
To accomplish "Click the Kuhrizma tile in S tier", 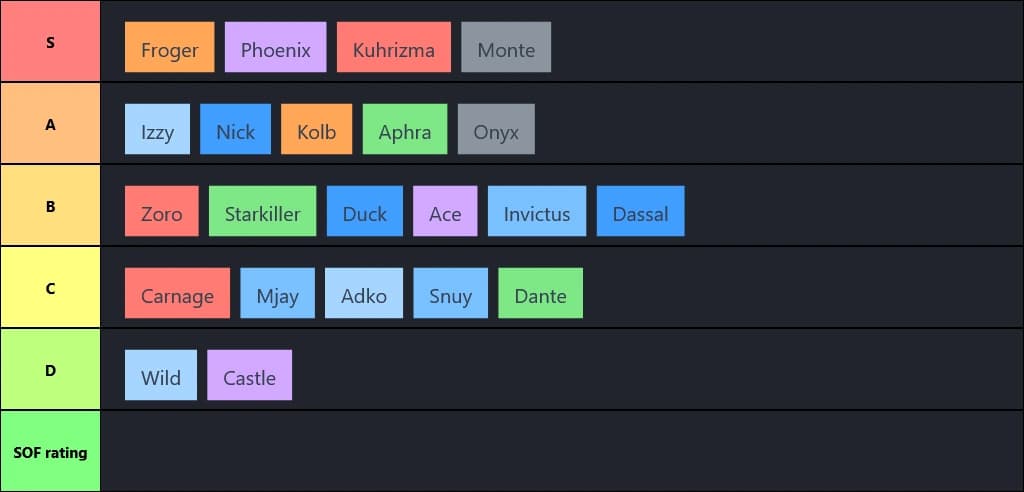I will (393, 48).
